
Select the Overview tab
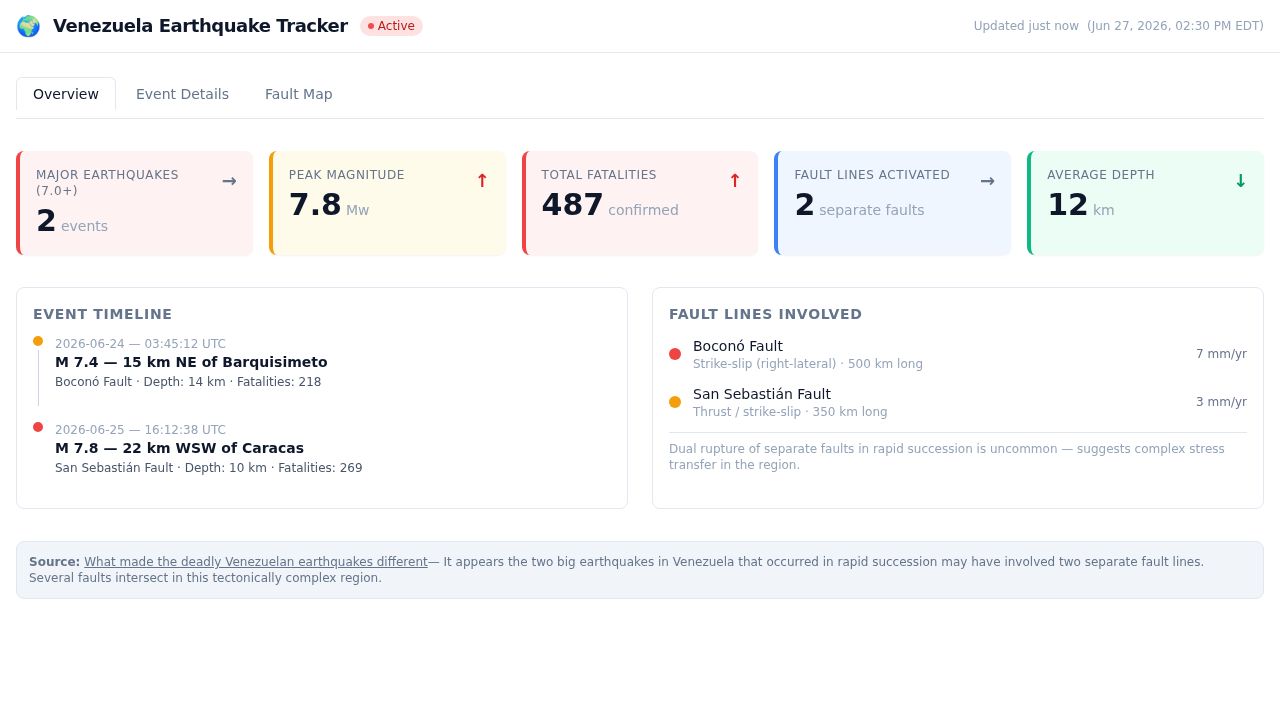66,94
